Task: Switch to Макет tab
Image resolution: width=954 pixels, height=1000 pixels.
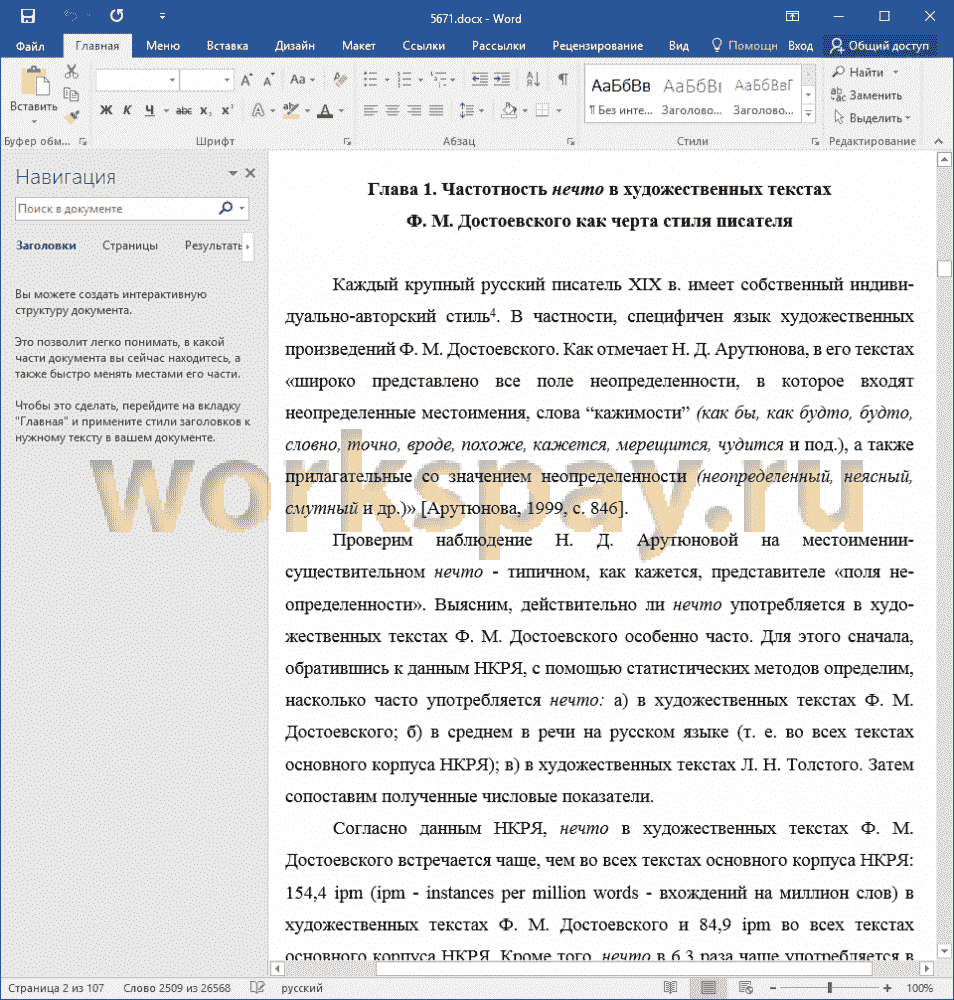Action: pyautogui.click(x=358, y=46)
